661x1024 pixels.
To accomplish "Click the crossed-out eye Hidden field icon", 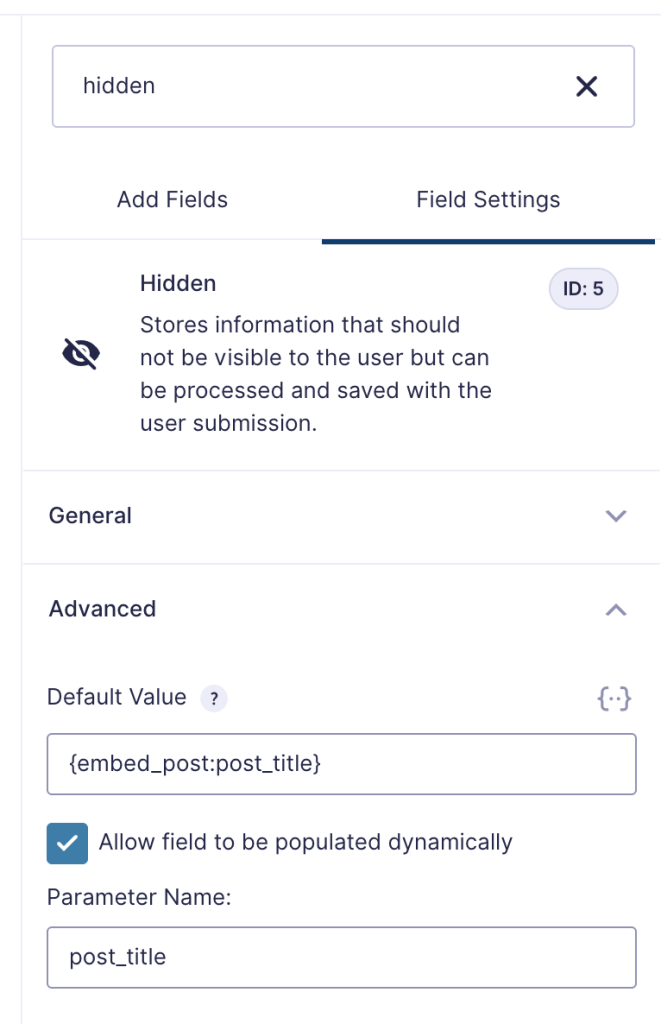I will [81, 354].
